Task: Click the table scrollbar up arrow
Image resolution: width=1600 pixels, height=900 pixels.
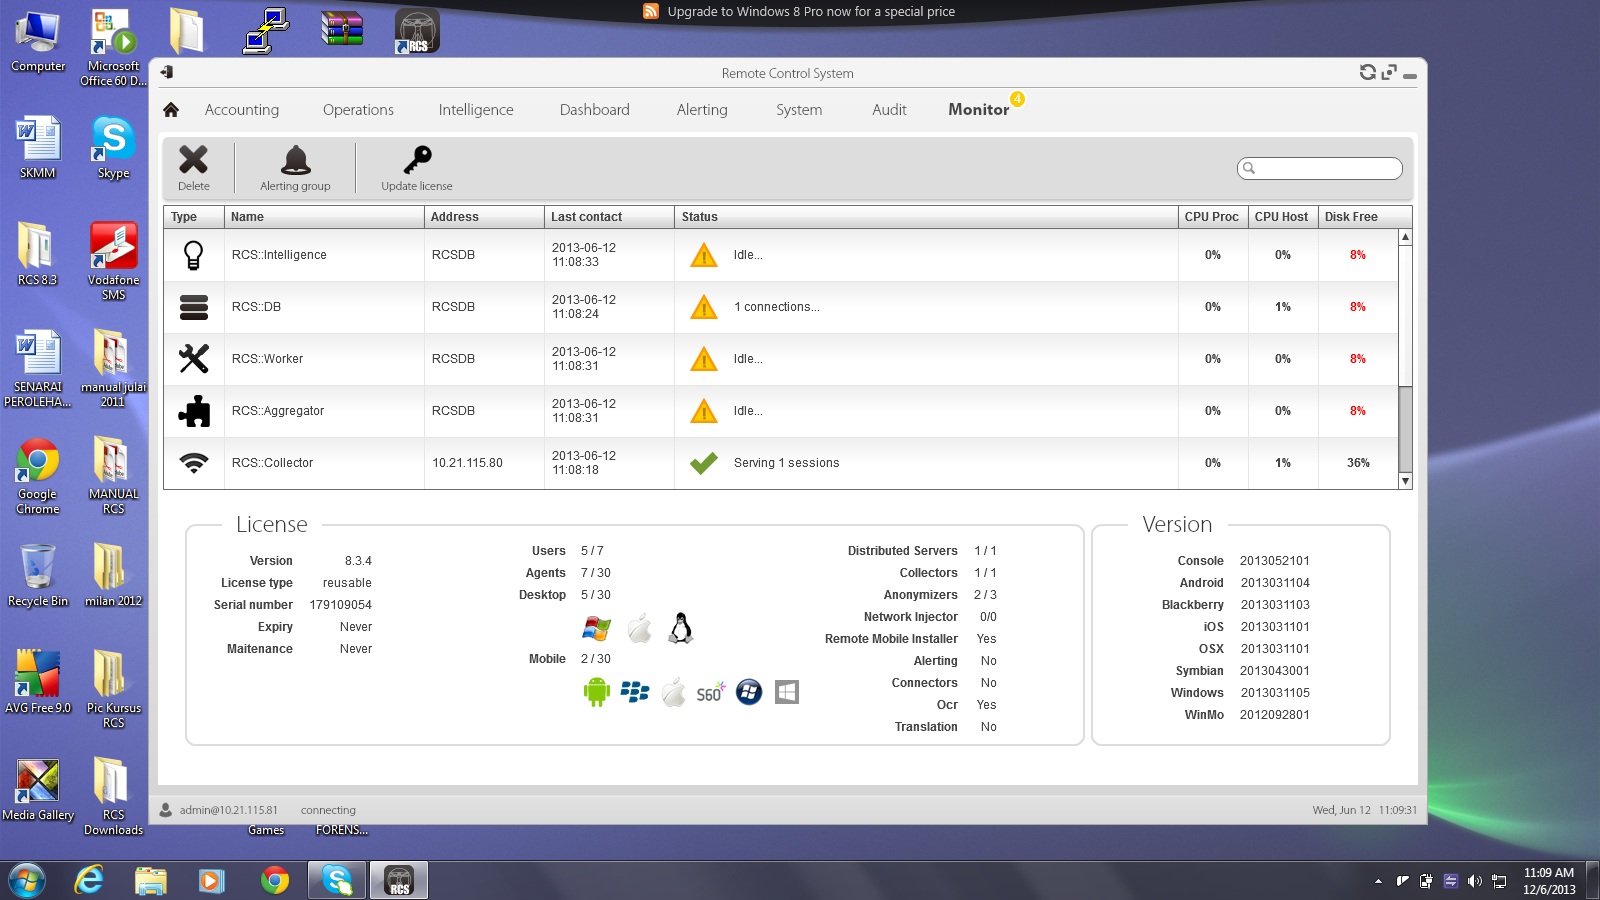Action: [x=1405, y=237]
